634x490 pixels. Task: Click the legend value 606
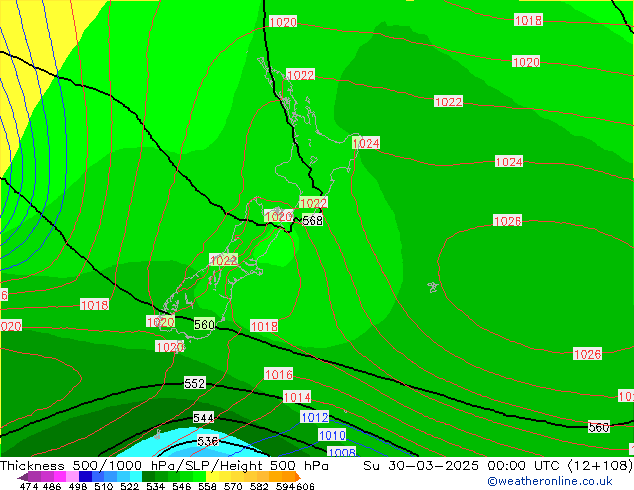click(x=305, y=486)
